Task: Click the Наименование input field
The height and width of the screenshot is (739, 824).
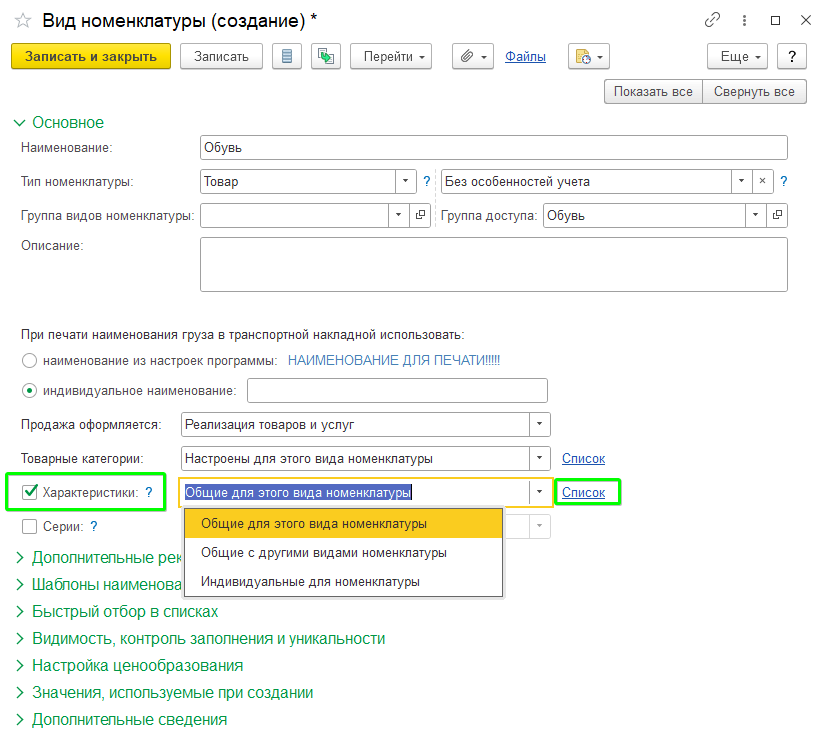Action: pos(493,148)
